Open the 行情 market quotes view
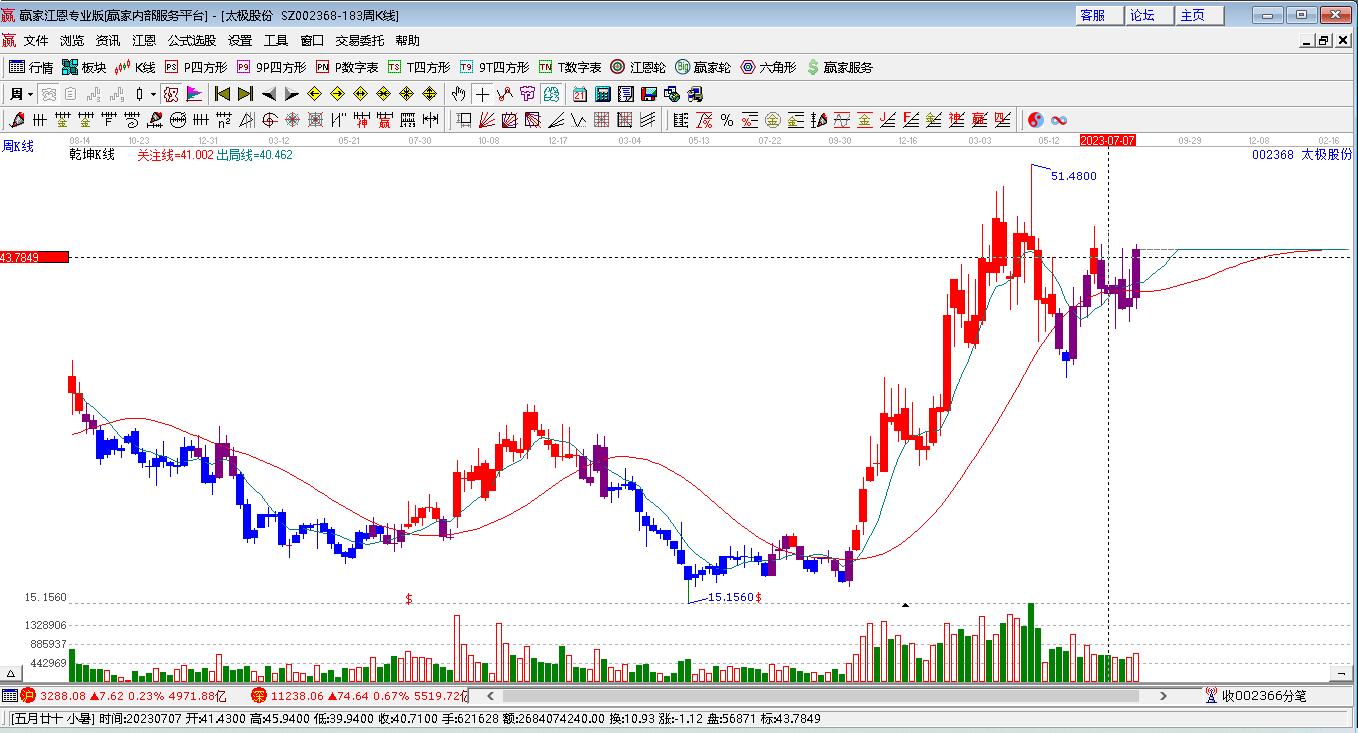This screenshot has height=733, width=1358. (x=31, y=67)
